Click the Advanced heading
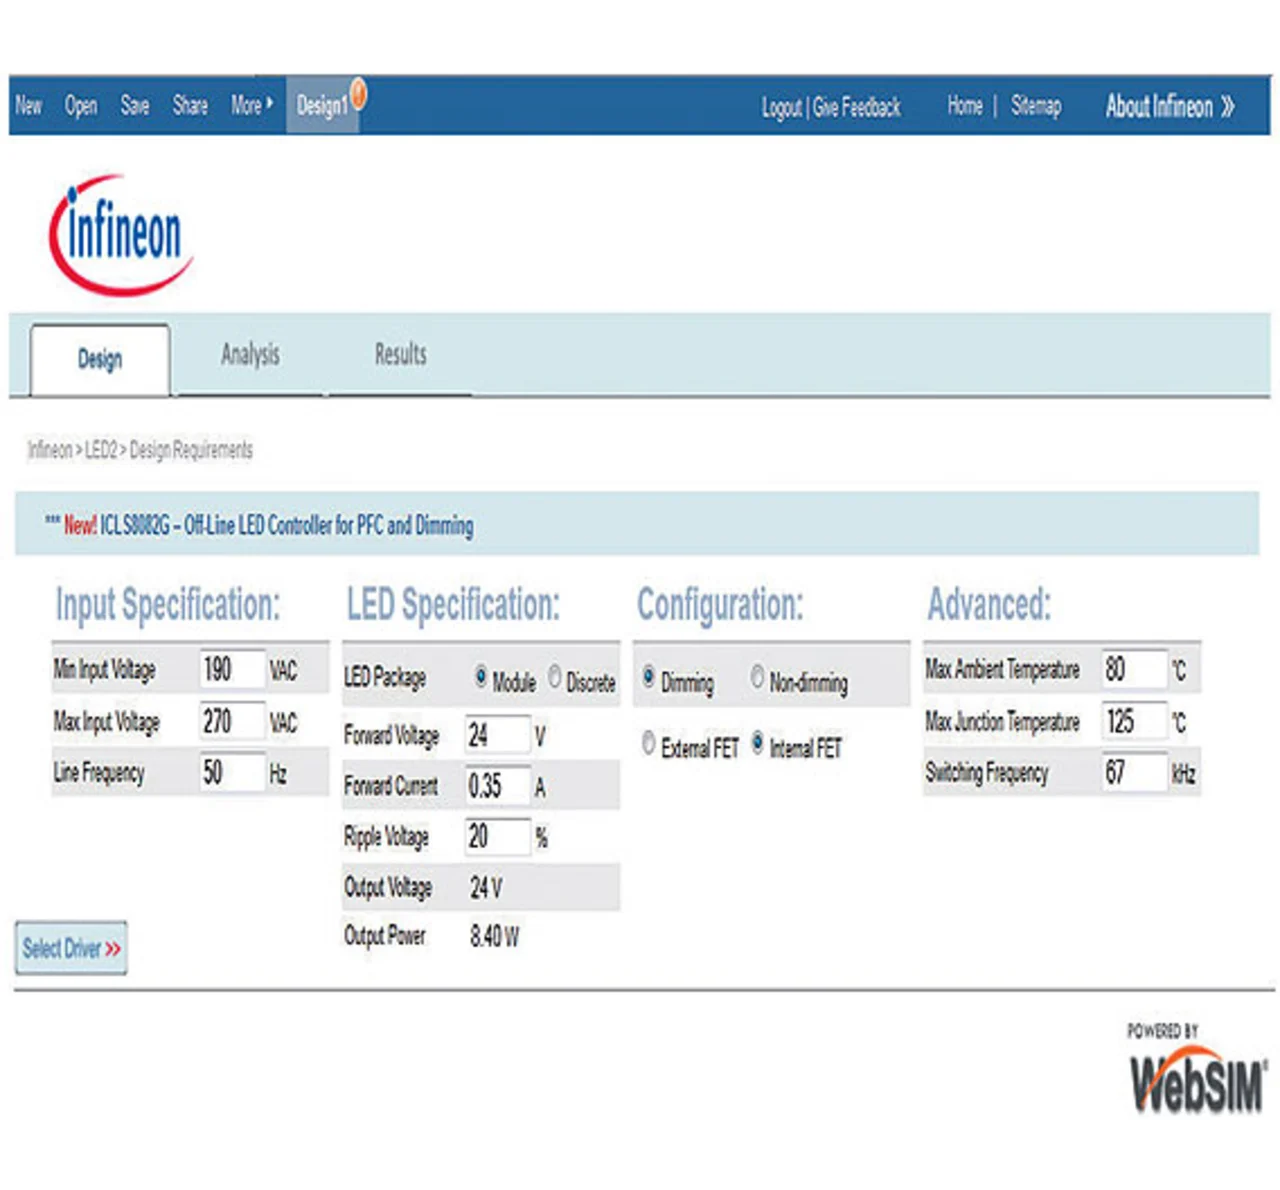The width and height of the screenshot is (1280, 1190). [x=989, y=605]
